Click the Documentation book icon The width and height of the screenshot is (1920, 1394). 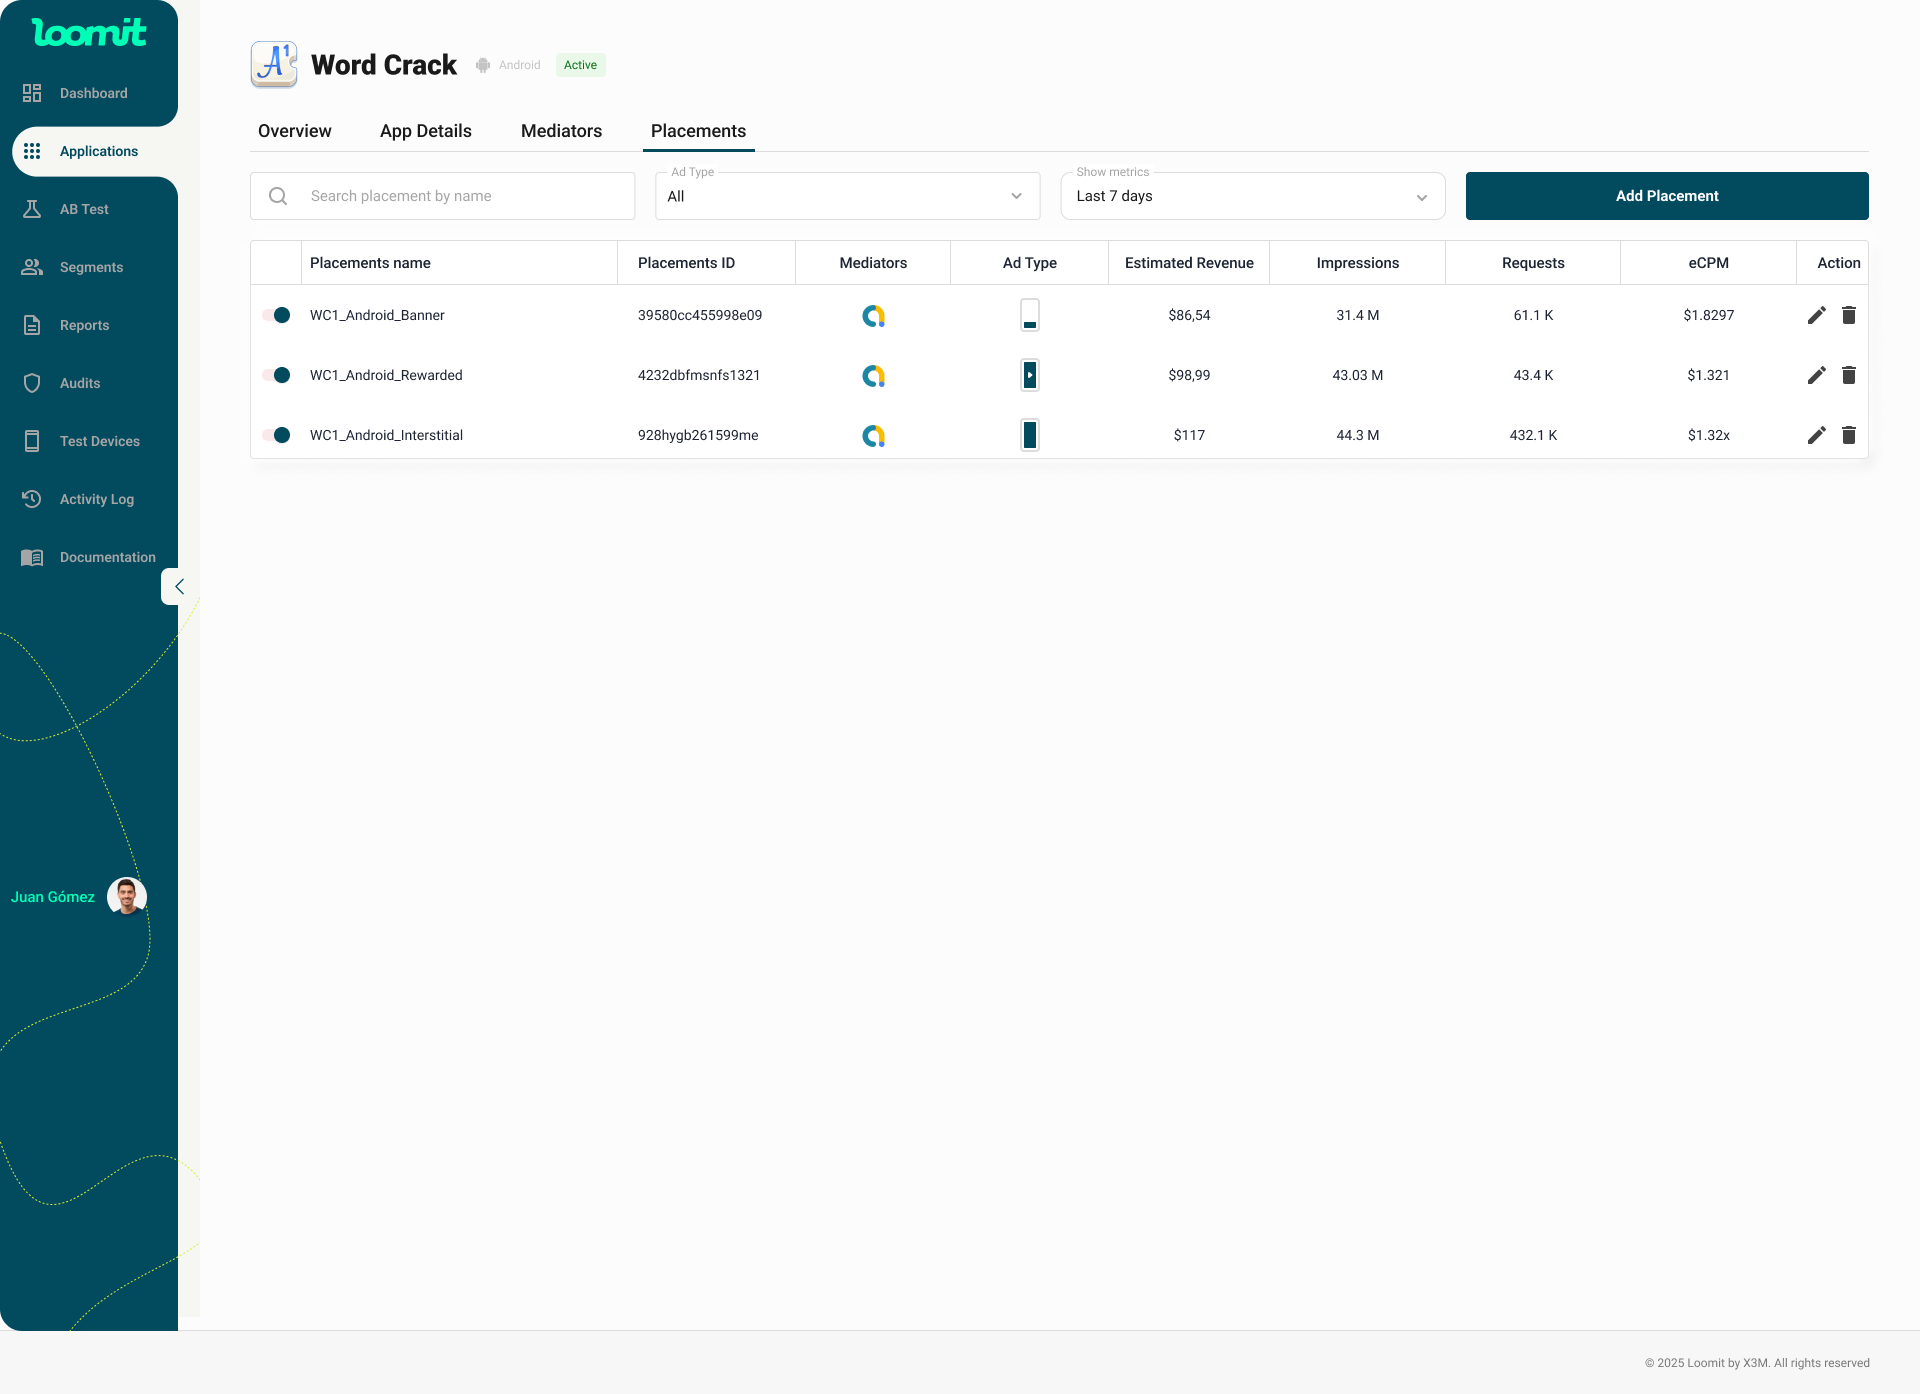coord(32,557)
